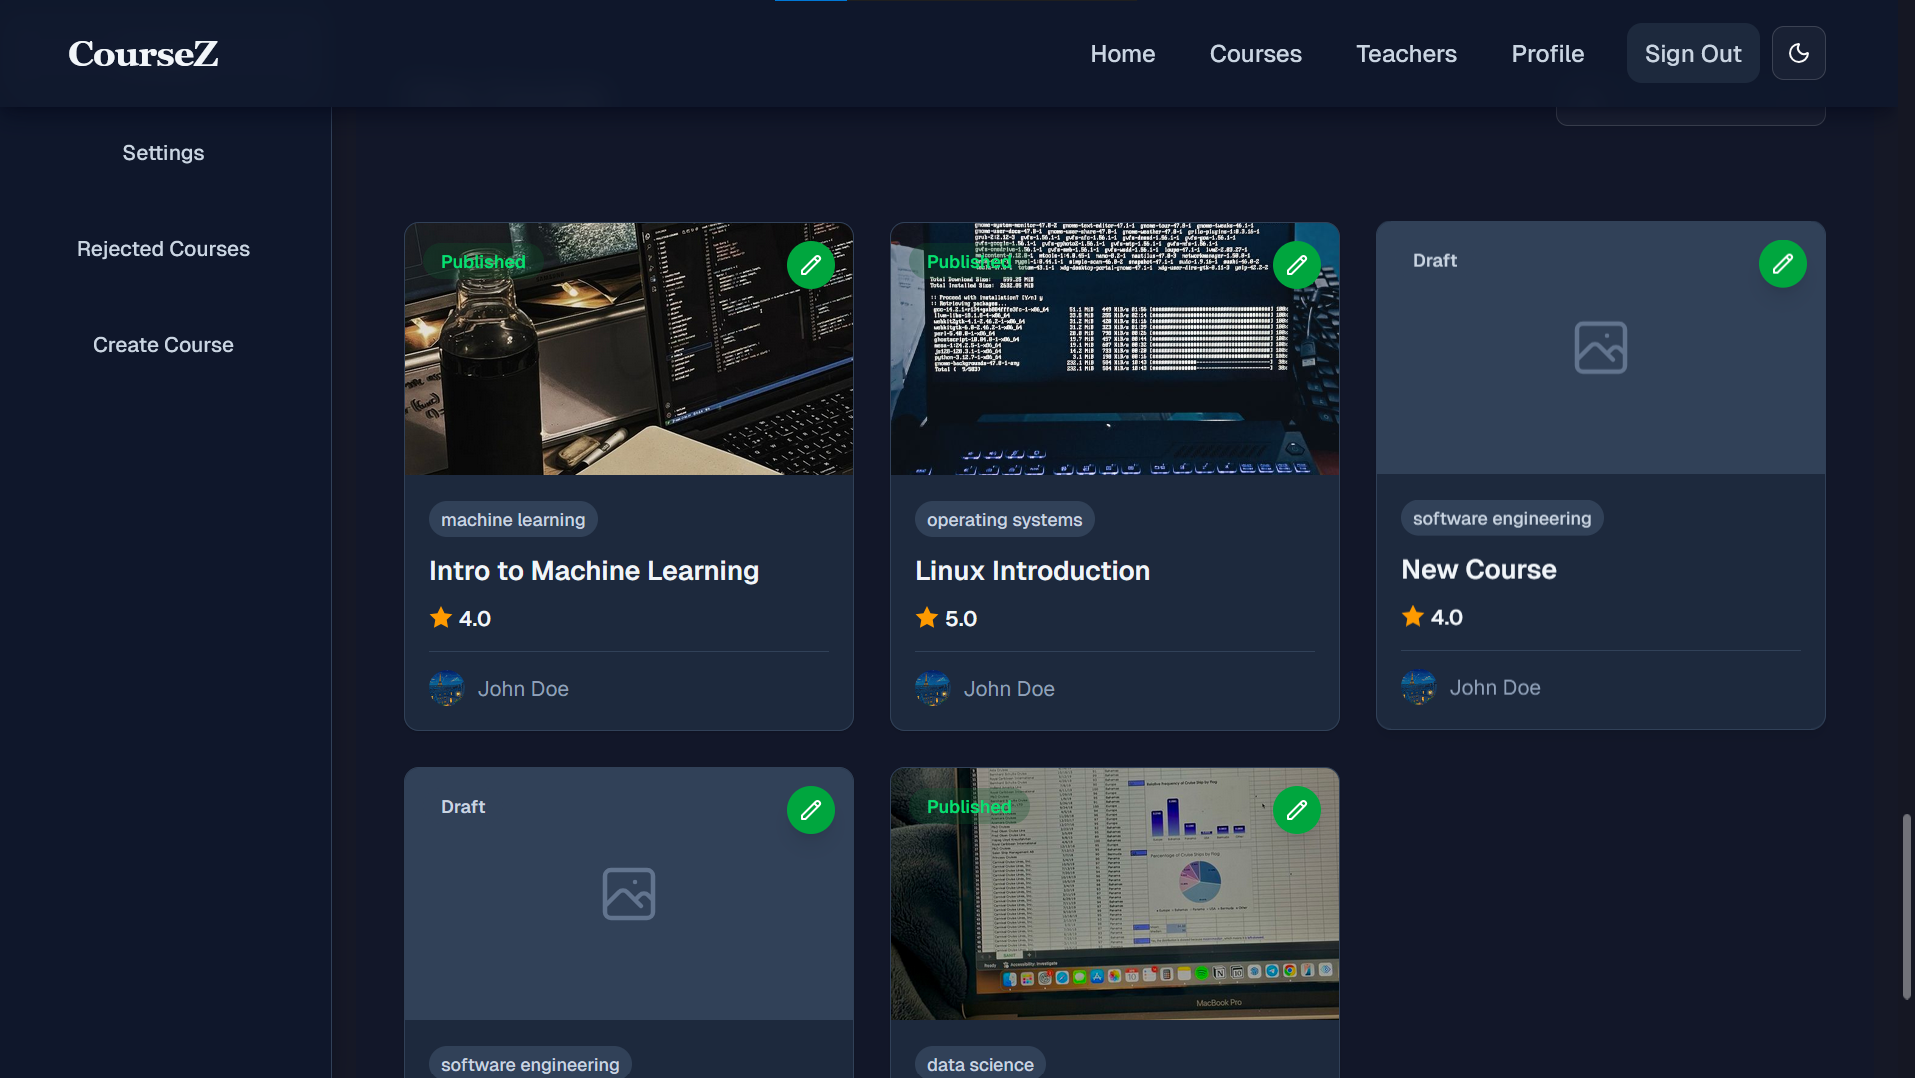Click bottom Draft card placeholder image icon
This screenshot has width=1915, height=1078.
(628, 894)
